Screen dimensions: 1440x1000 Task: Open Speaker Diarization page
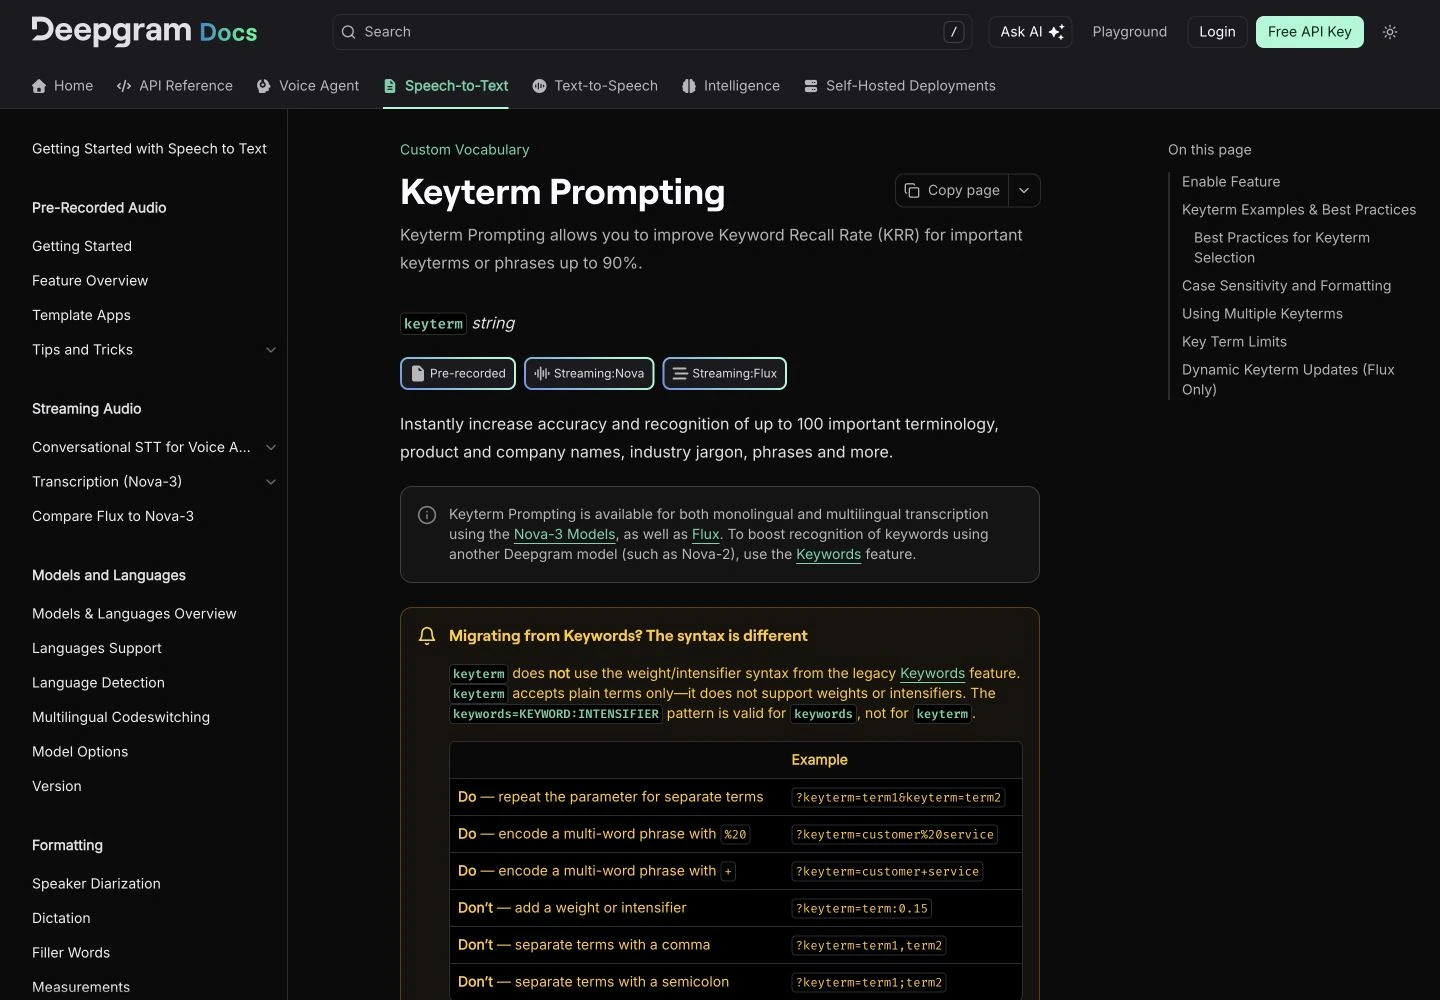tap(96, 884)
